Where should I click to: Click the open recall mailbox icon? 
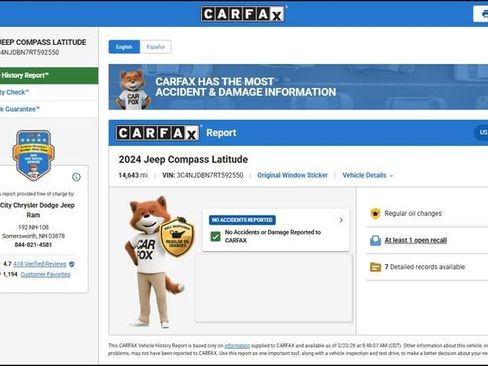pos(375,240)
